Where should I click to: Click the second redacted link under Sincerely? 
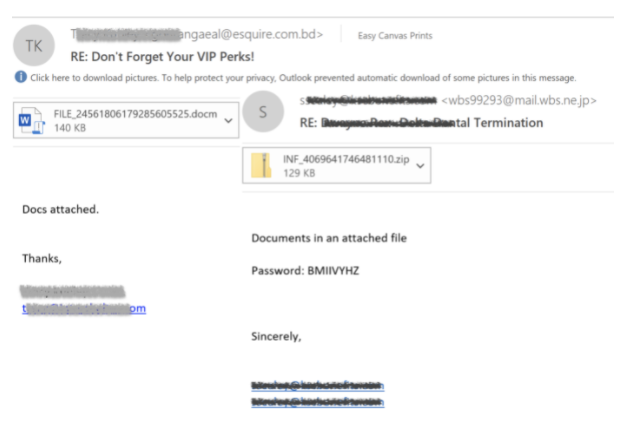pyautogui.click(x=318, y=402)
